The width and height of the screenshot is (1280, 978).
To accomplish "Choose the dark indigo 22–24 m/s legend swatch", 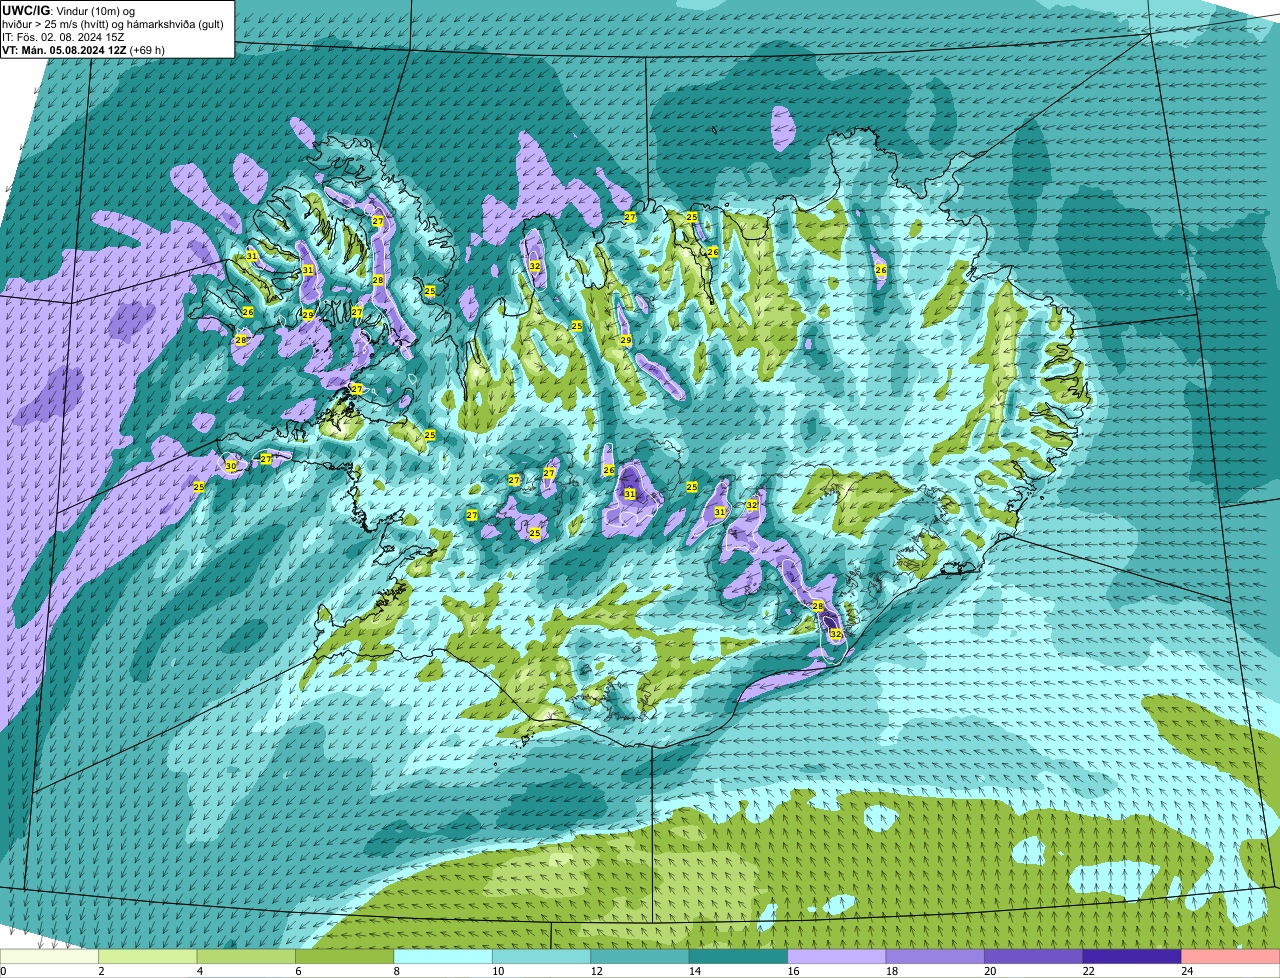I will coord(1132,956).
